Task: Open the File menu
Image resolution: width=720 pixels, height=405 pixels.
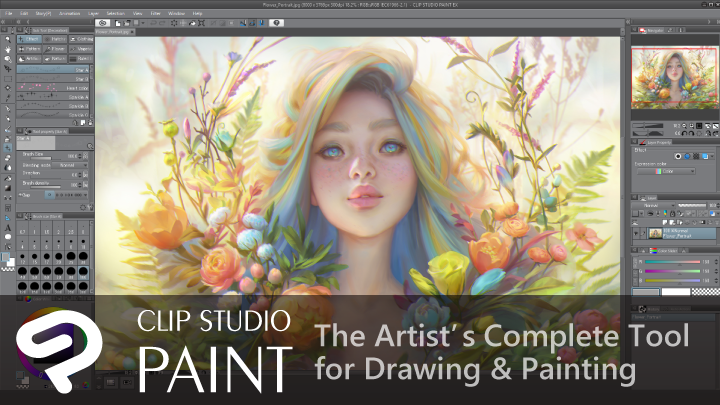Action: [x=8, y=13]
